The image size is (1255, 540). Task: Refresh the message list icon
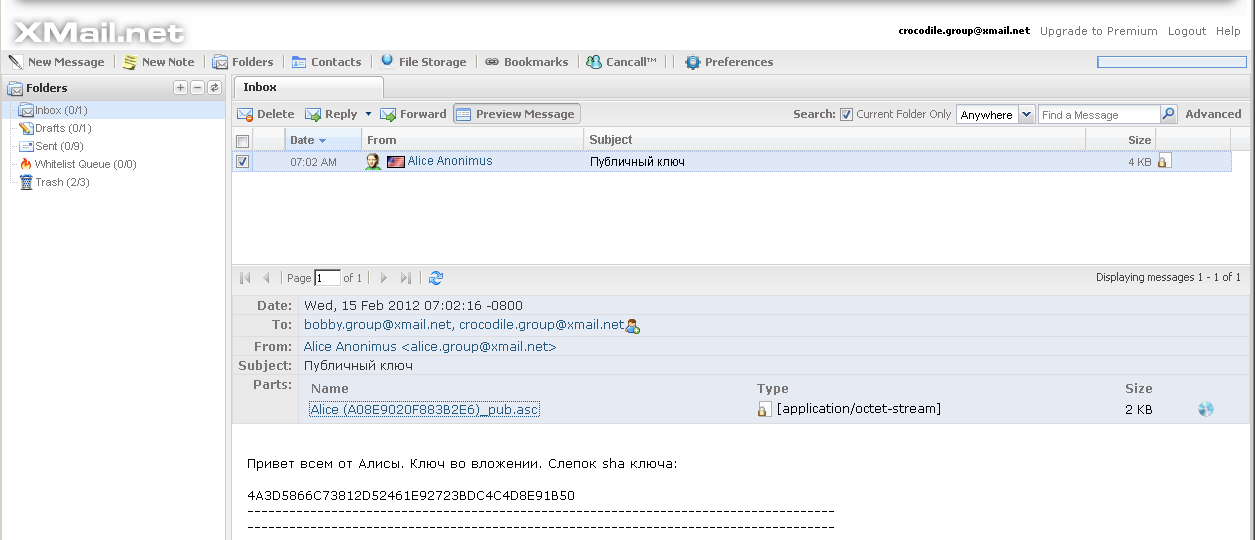pos(436,278)
